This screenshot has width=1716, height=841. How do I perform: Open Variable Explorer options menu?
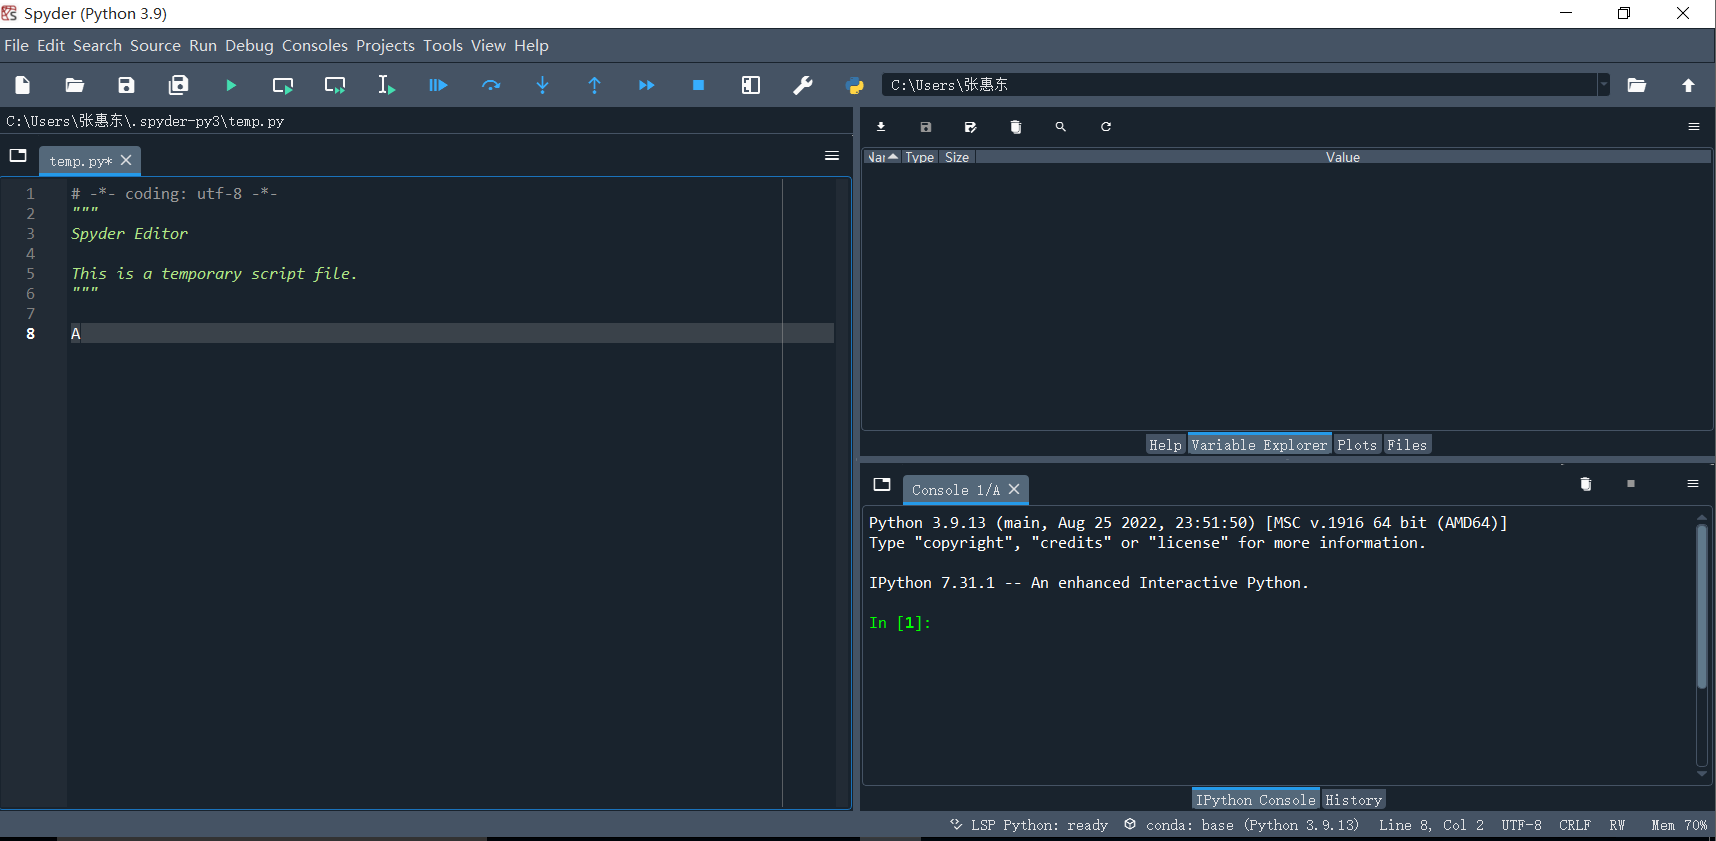pos(1694,127)
